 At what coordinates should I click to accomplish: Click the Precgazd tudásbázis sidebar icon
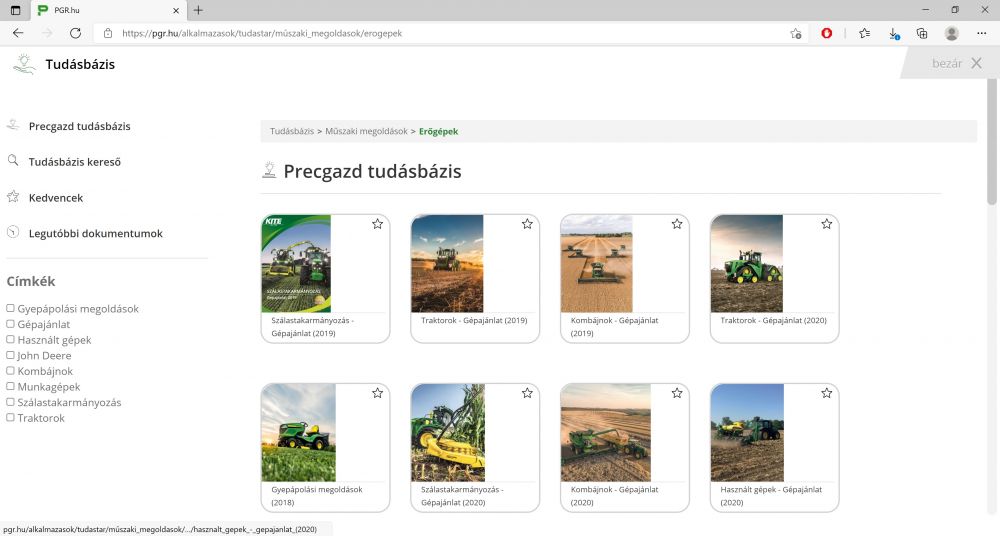(x=13, y=125)
